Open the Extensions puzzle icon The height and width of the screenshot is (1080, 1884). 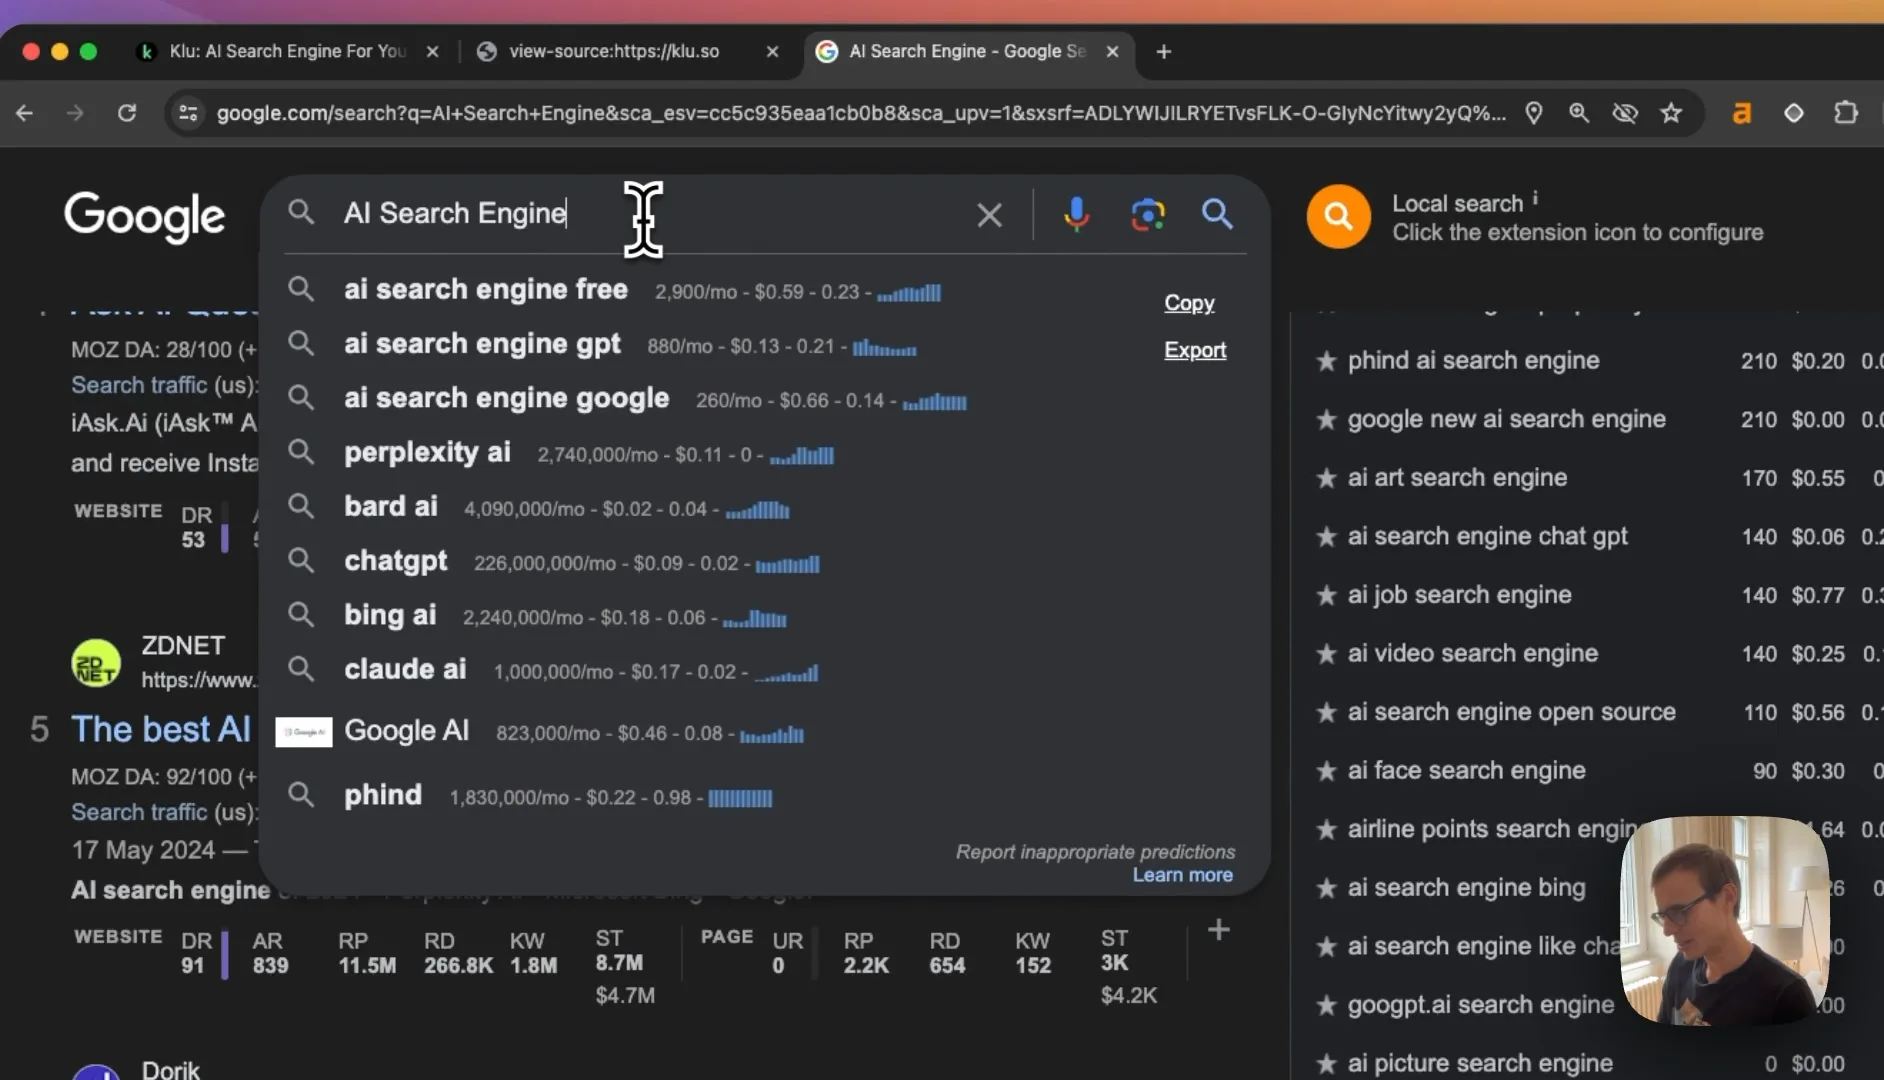pyautogui.click(x=1846, y=113)
